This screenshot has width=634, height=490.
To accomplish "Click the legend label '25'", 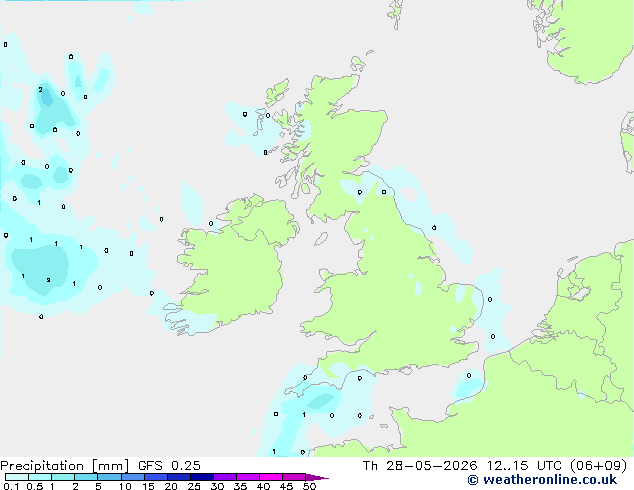I will pyautogui.click(x=194, y=486).
